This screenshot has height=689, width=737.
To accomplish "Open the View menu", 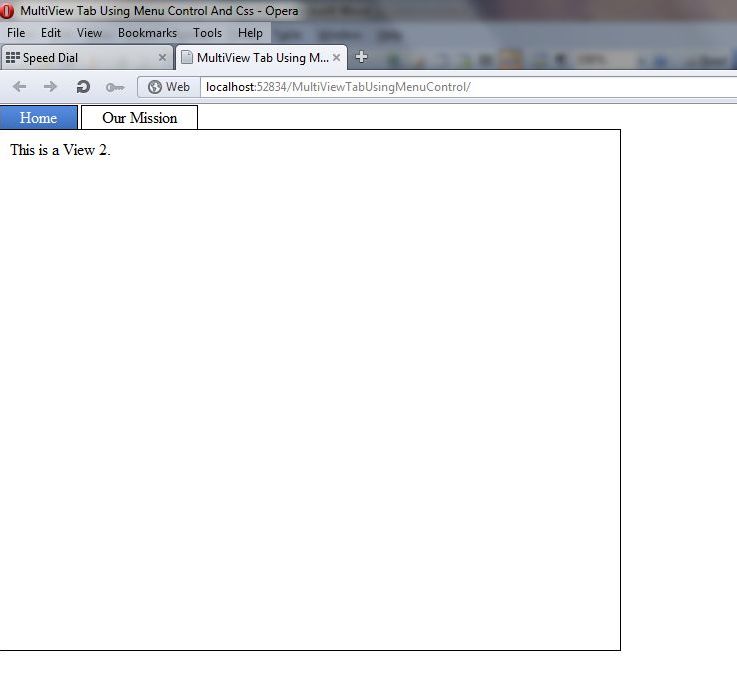I will coord(89,33).
